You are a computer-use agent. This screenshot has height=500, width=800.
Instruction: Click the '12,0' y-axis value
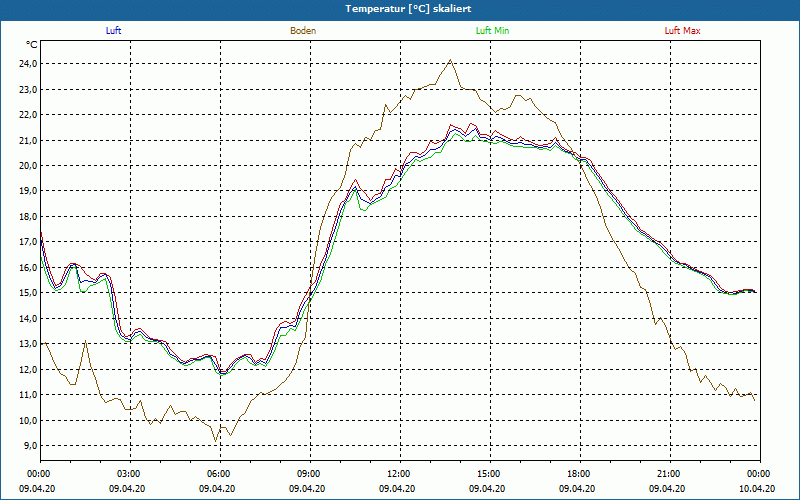(28, 369)
